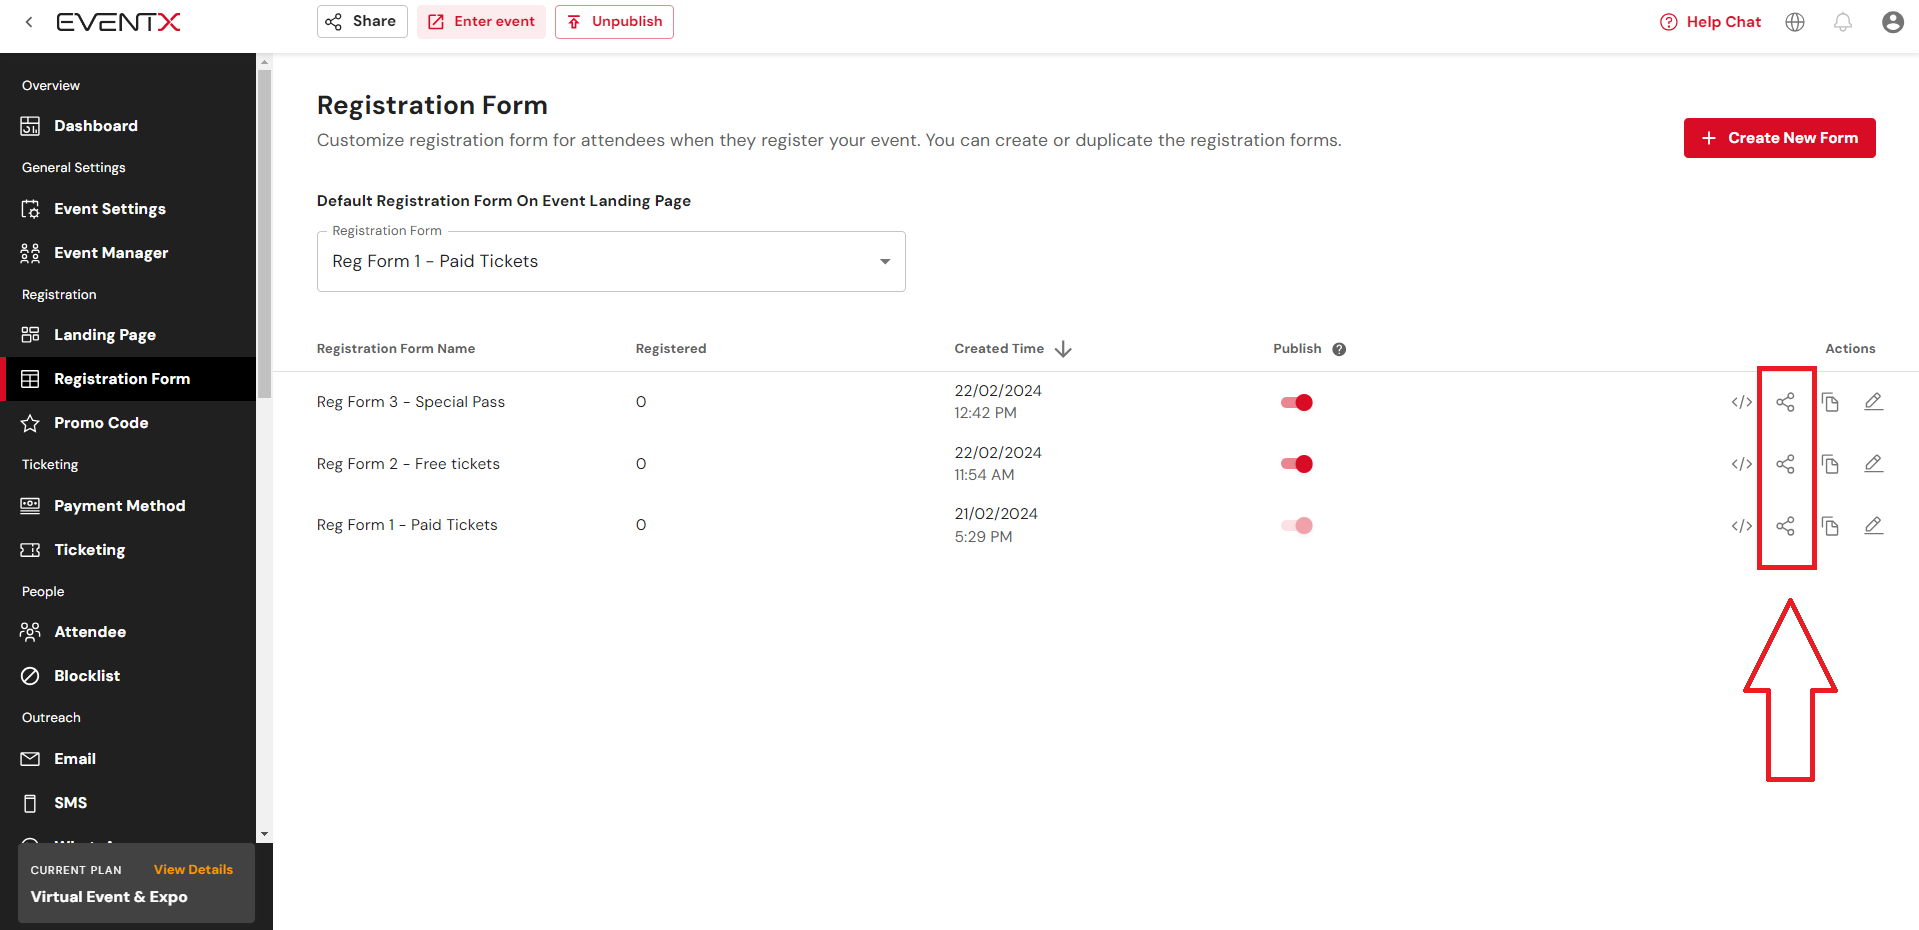1919x930 pixels.
Task: Edit Reg Form 2 - Free tickets
Action: (1874, 464)
